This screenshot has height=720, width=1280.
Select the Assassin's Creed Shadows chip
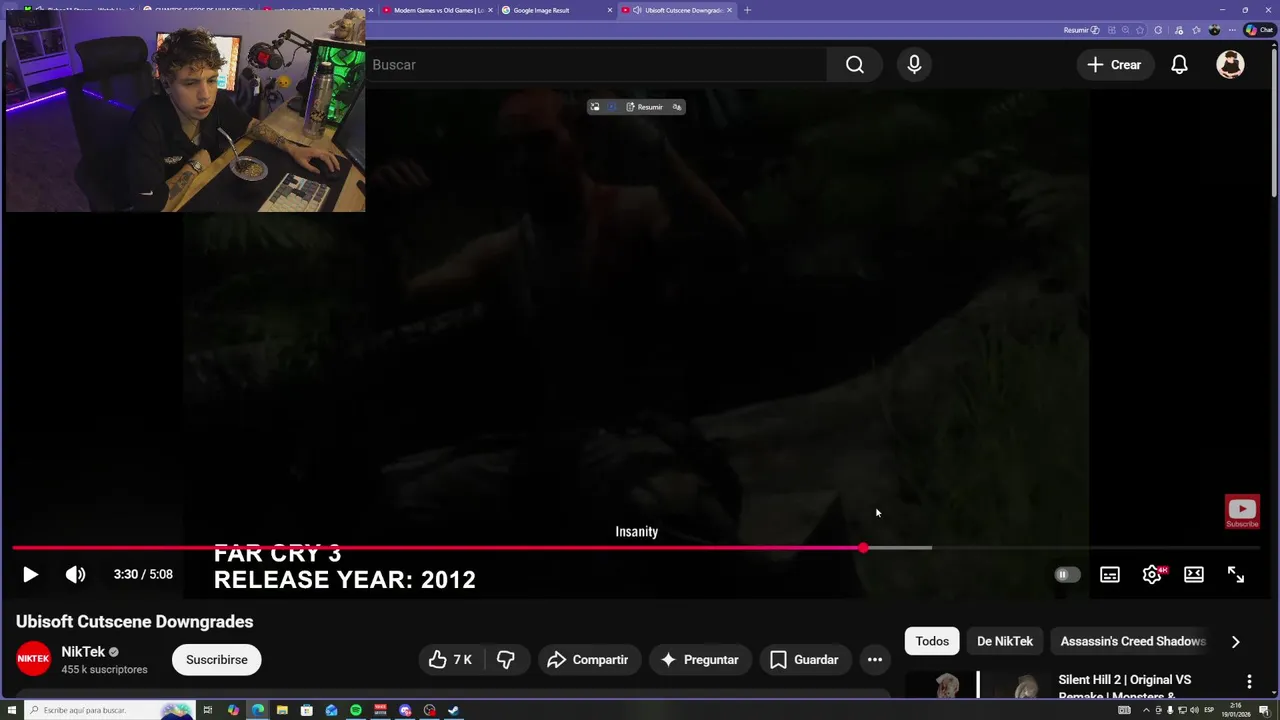1133,642
